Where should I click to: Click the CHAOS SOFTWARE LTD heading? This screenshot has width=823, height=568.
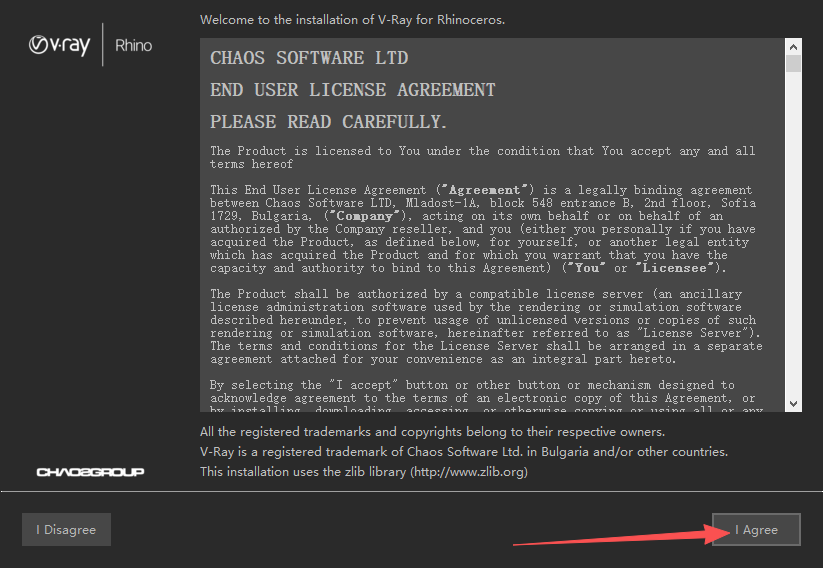click(x=309, y=58)
